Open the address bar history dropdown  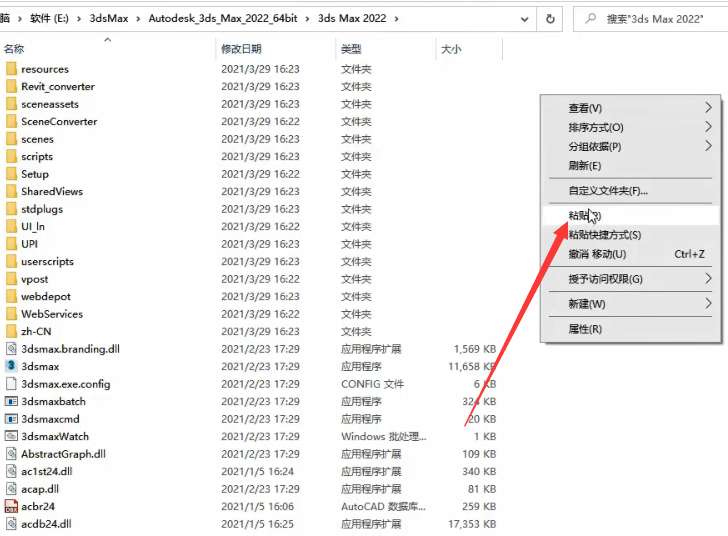pyautogui.click(x=525, y=19)
